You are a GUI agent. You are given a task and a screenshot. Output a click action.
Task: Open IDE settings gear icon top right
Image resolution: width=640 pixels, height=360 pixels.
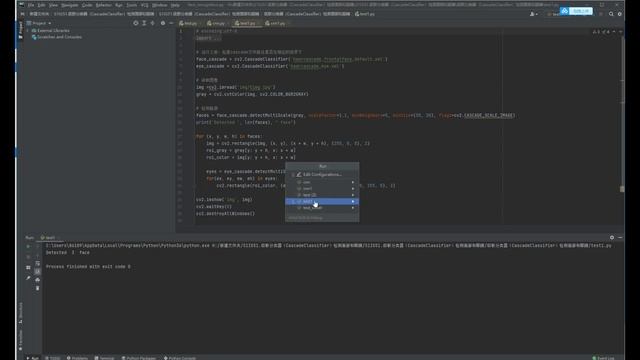coord(620,14)
